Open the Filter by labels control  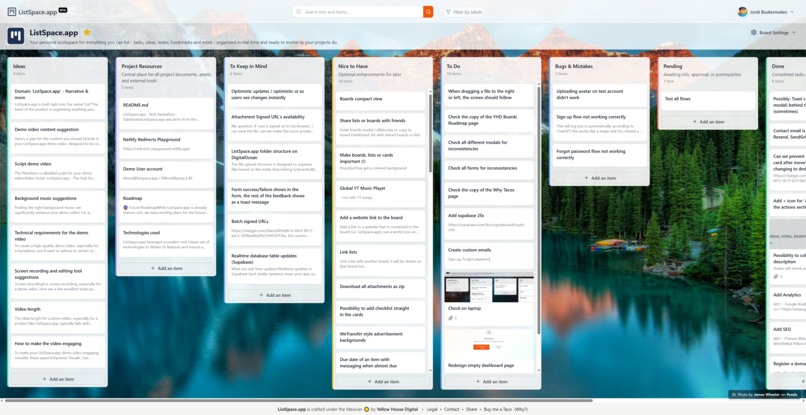[x=464, y=12]
